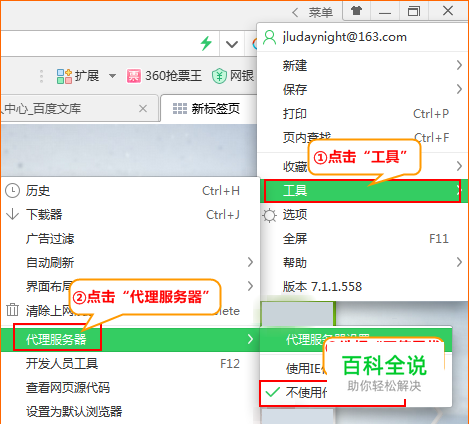
Task: Click the 扩展 extensions grid icon
Action: coord(64,76)
